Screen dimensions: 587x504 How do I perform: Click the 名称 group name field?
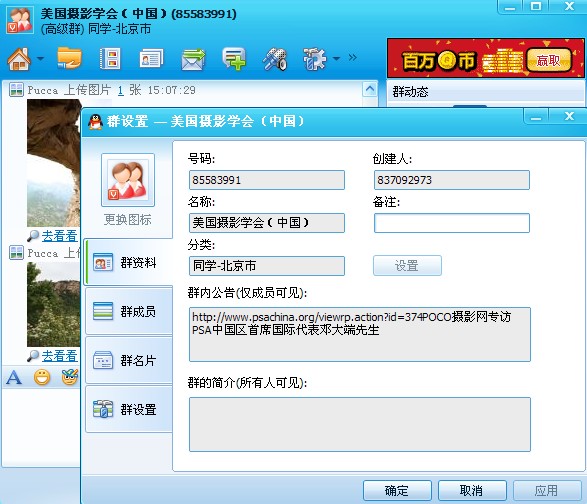267,223
